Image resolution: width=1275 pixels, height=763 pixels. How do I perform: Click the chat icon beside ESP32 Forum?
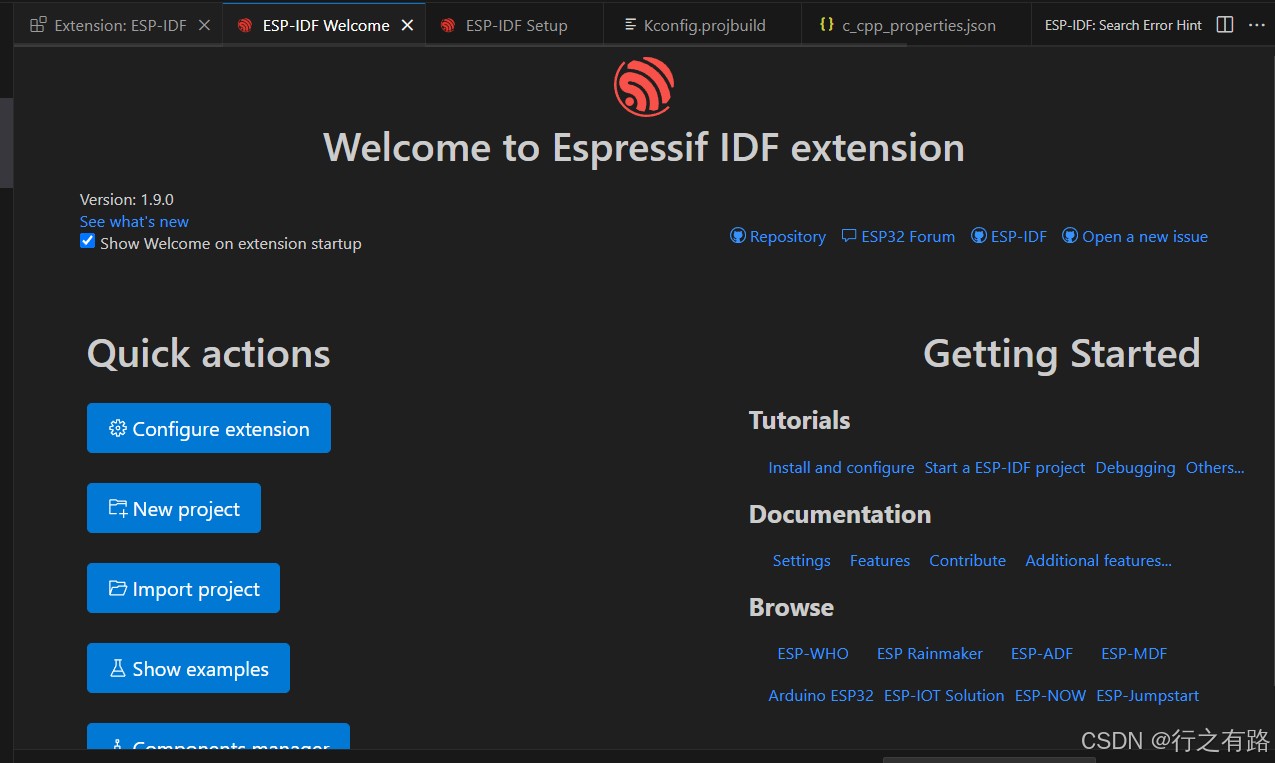point(849,236)
